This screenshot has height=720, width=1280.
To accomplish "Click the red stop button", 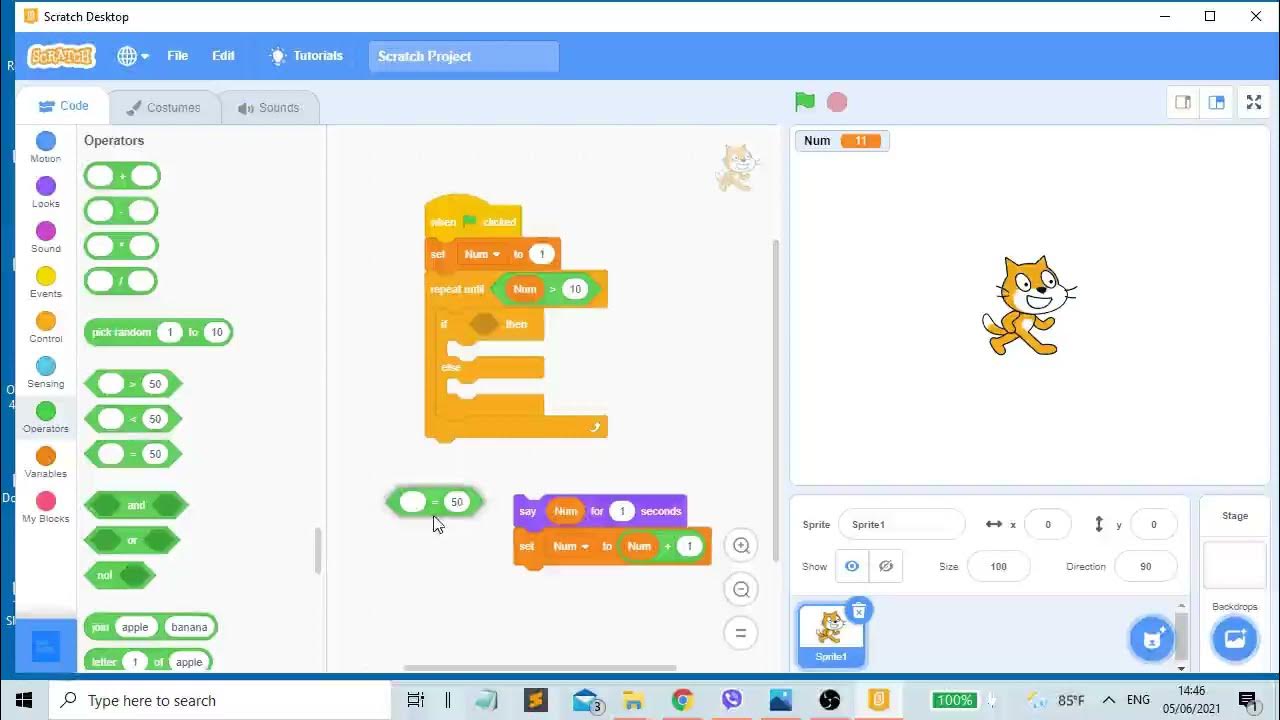I will pyautogui.click(x=837, y=101).
